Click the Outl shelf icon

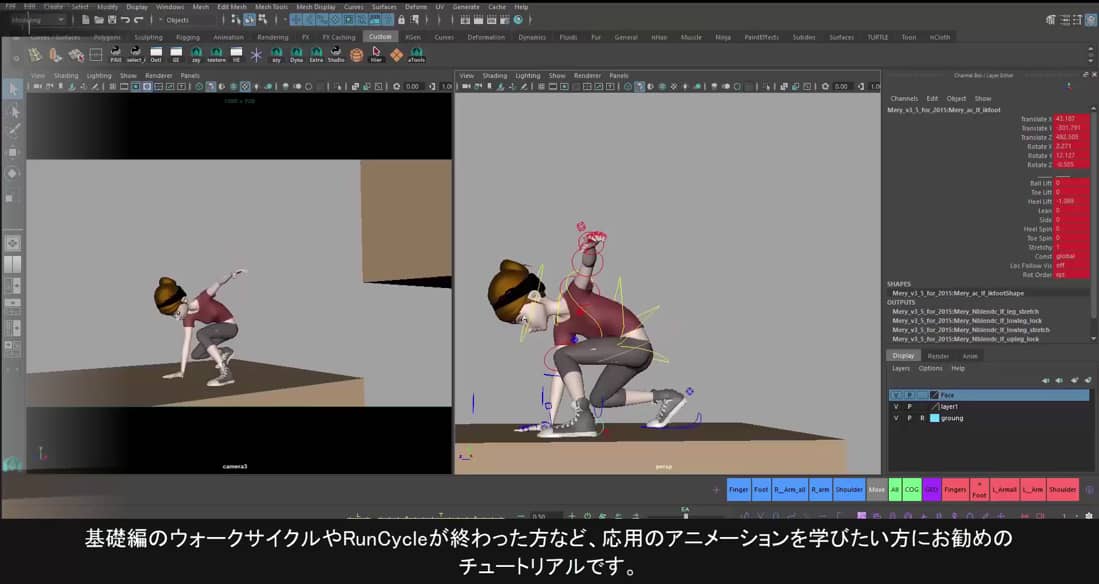[156, 54]
